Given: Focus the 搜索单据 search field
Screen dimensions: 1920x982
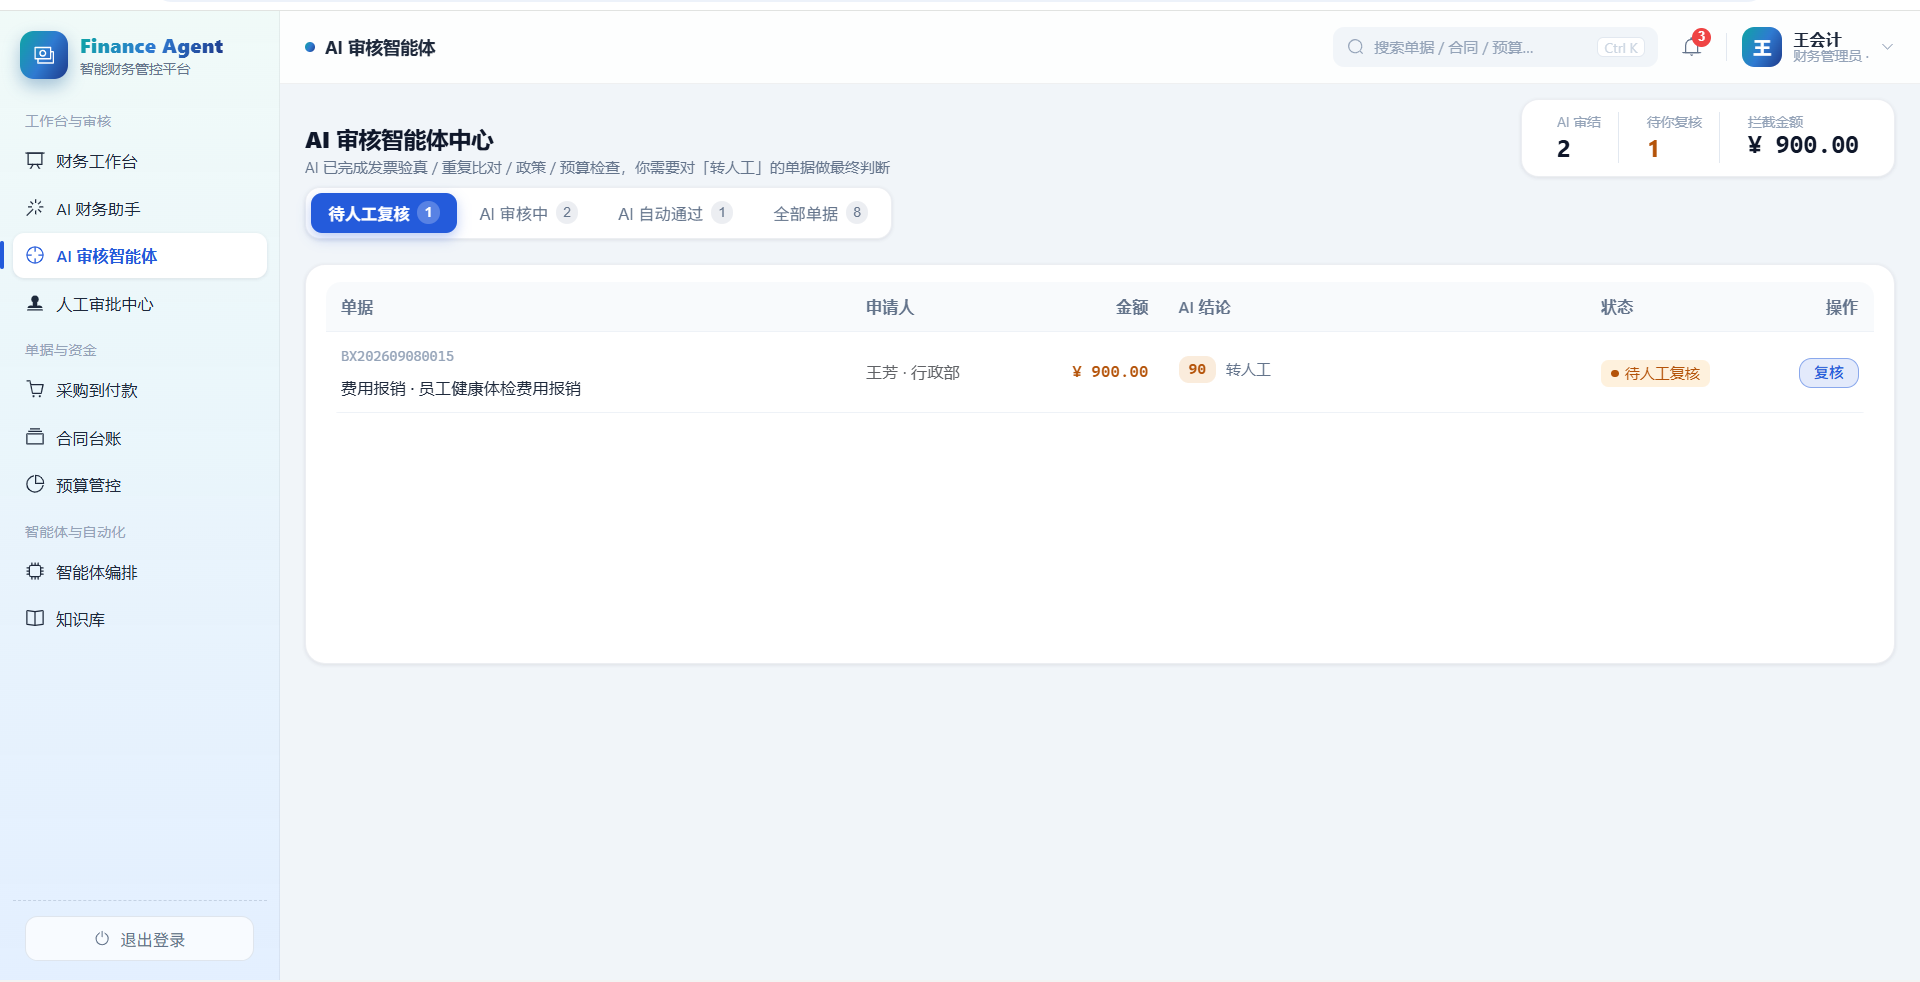Looking at the screenshot, I should 1495,47.
